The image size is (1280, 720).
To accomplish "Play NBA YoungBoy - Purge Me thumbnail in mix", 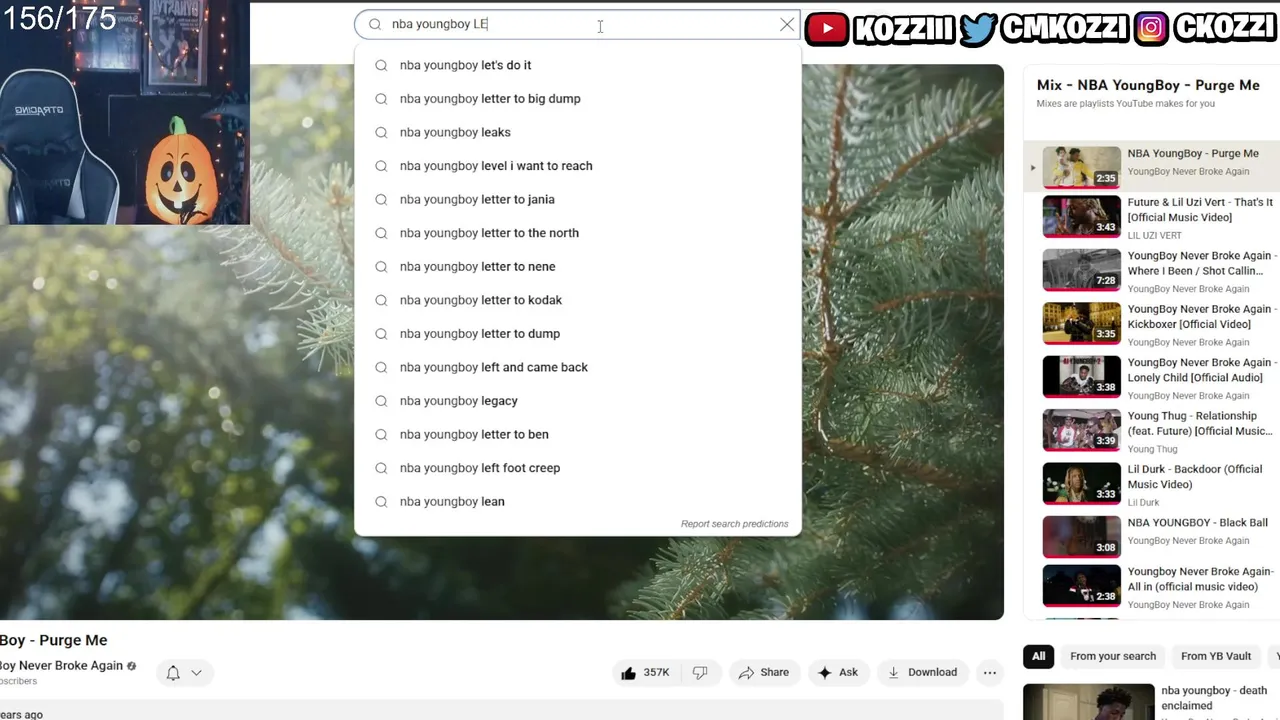I will [1082, 167].
